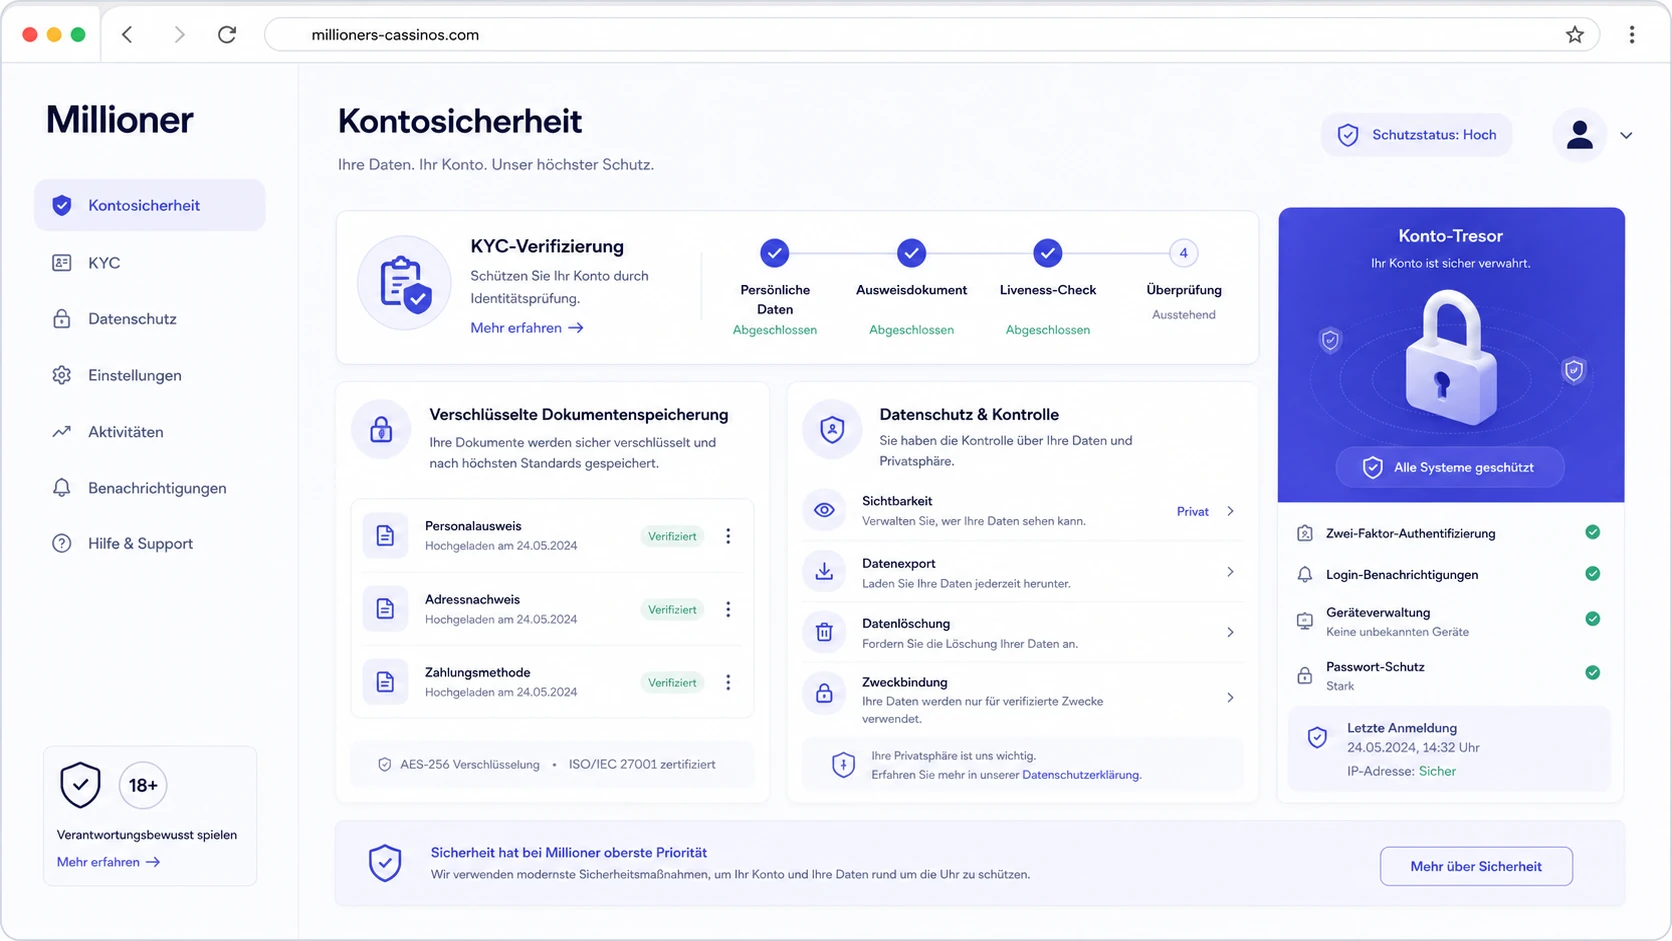
Task: Expand Datenexport row chevron
Action: point(1230,572)
